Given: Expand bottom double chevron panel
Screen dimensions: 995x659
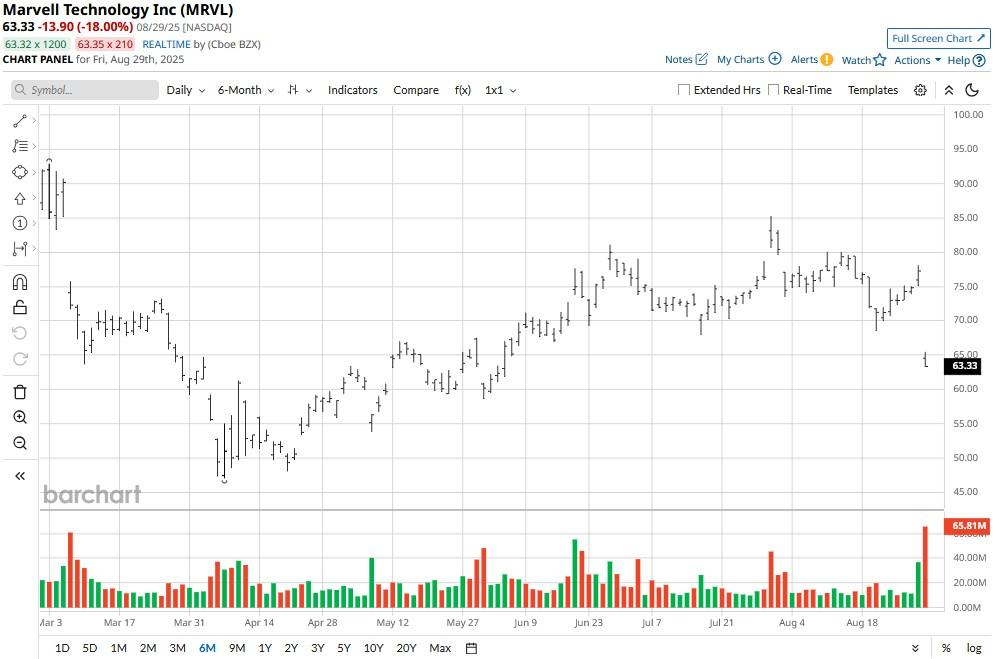Looking at the screenshot, I should 915,648.
